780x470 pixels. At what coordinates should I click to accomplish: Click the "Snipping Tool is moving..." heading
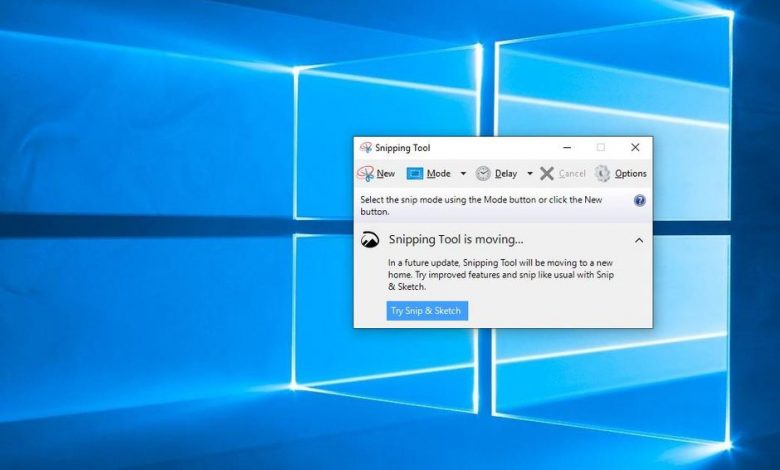pyautogui.click(x=456, y=240)
